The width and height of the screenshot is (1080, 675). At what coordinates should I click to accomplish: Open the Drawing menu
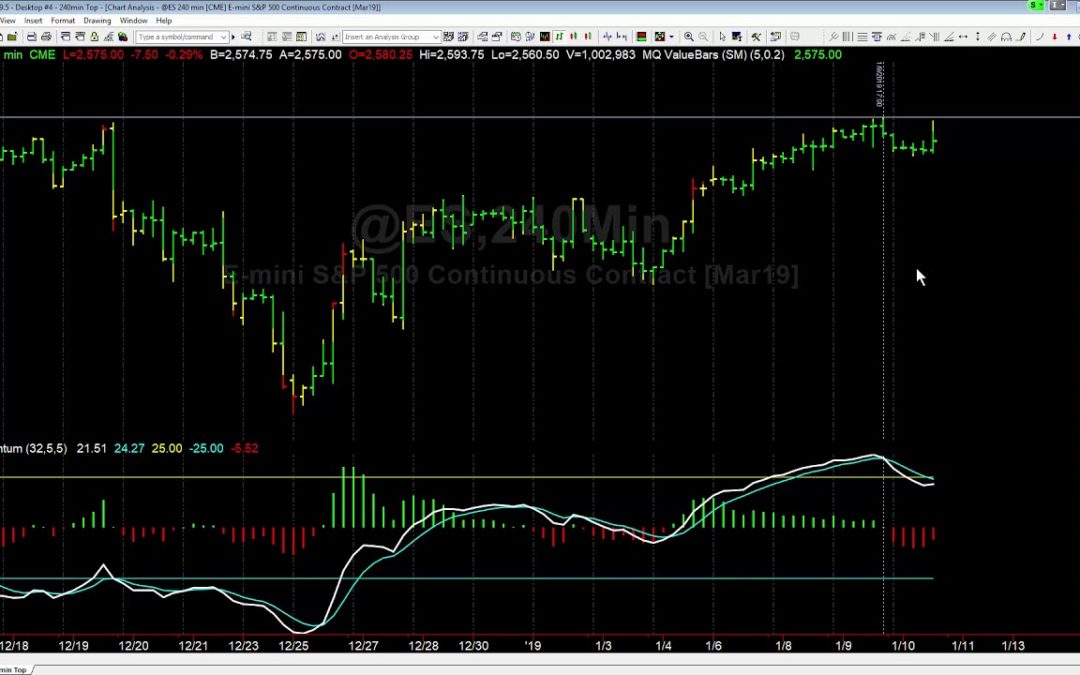pos(97,20)
